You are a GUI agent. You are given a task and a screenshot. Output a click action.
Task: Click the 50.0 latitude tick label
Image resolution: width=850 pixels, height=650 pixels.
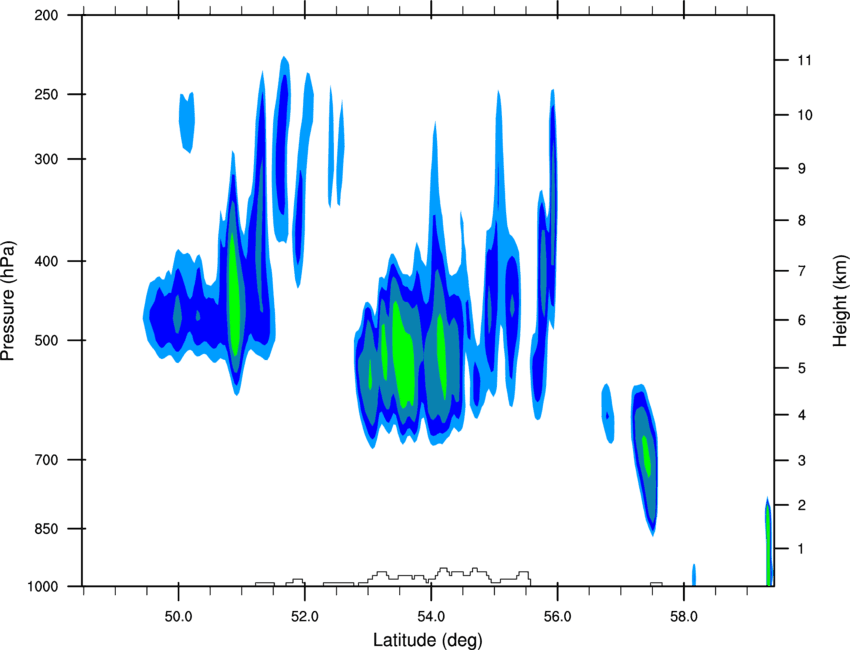click(x=178, y=617)
